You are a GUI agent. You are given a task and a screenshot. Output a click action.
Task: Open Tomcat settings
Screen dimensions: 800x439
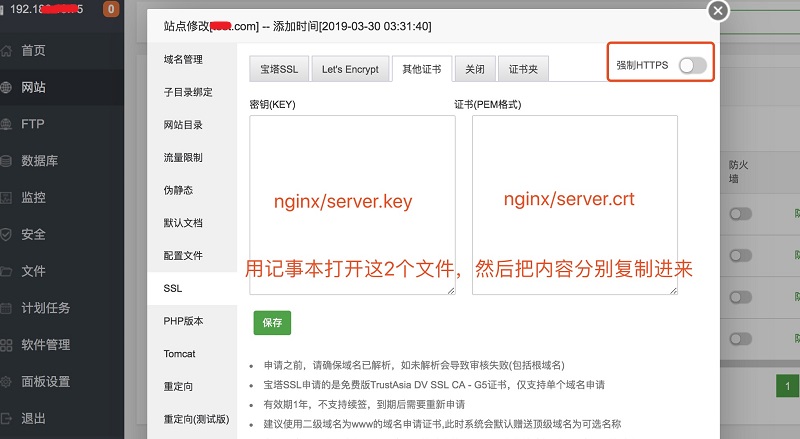192,354
